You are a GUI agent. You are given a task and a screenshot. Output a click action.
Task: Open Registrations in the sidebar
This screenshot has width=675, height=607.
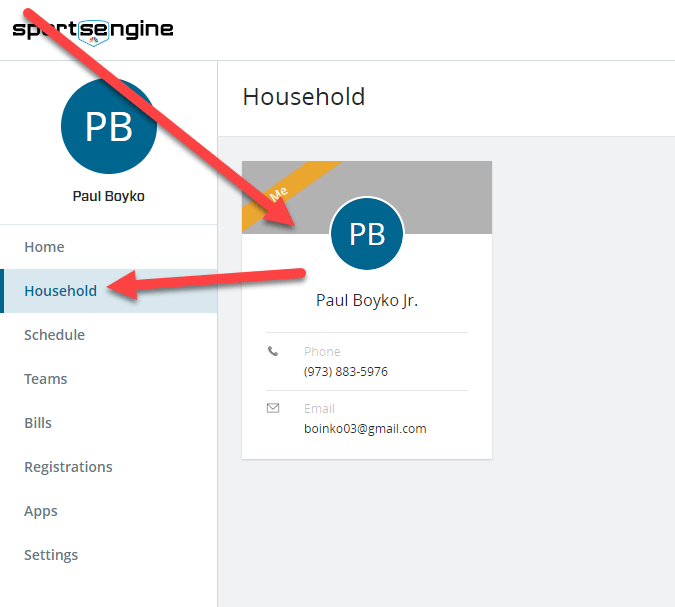click(68, 467)
